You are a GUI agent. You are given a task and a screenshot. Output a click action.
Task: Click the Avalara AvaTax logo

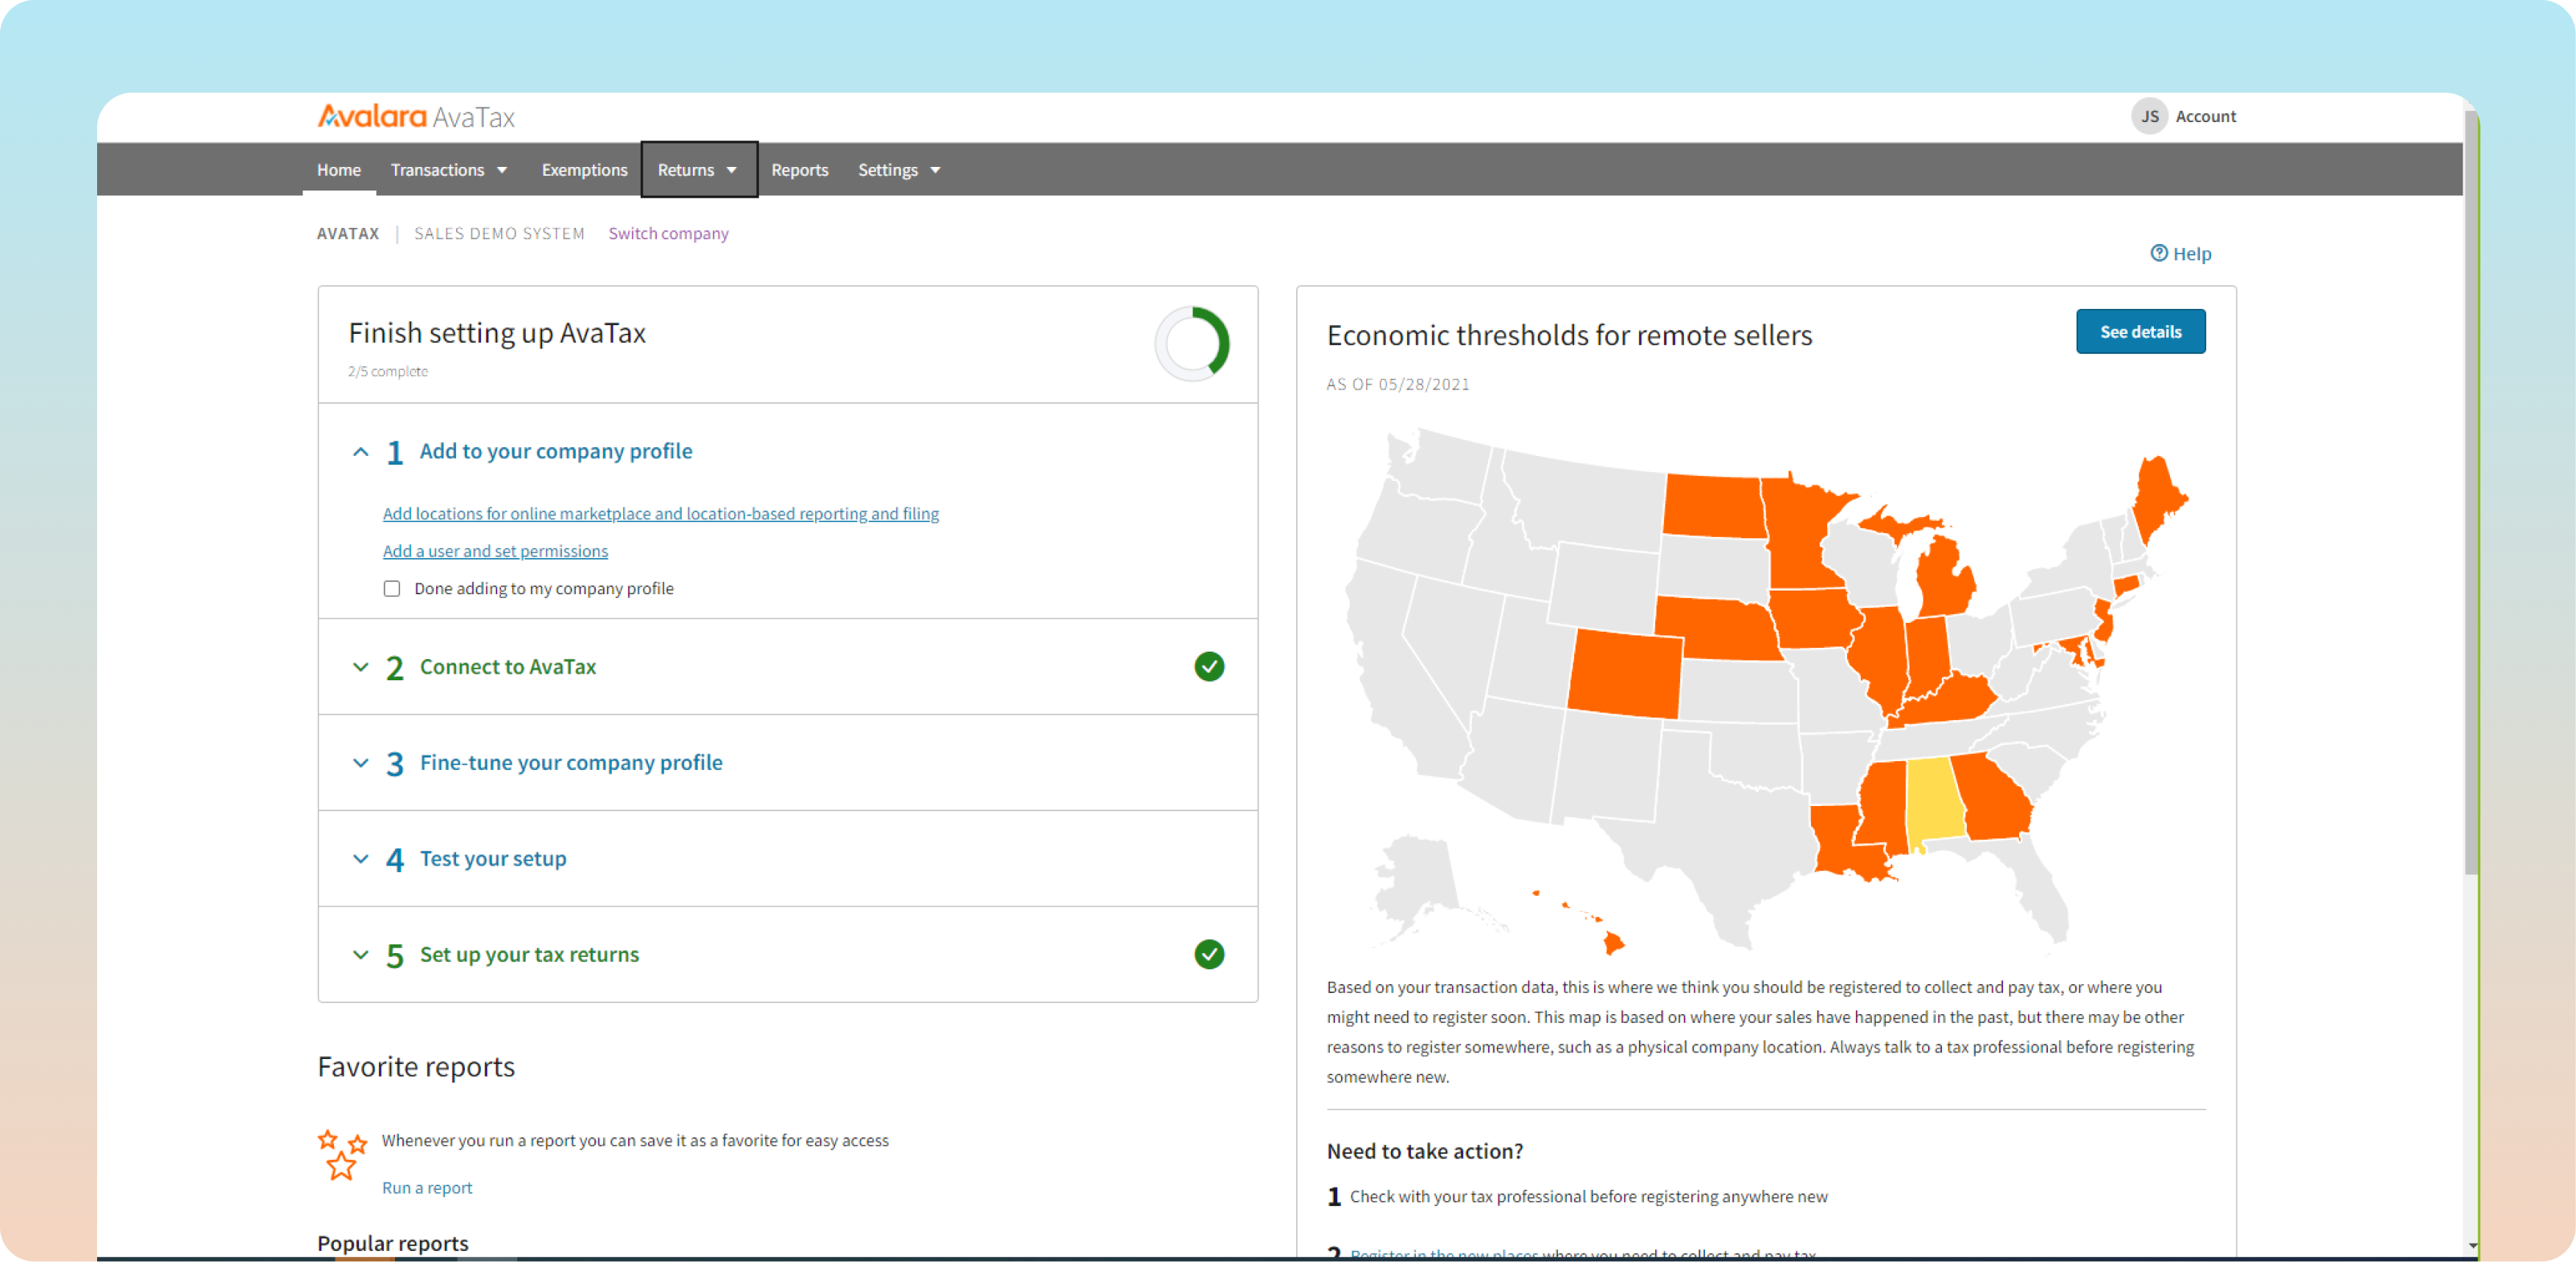point(415,117)
